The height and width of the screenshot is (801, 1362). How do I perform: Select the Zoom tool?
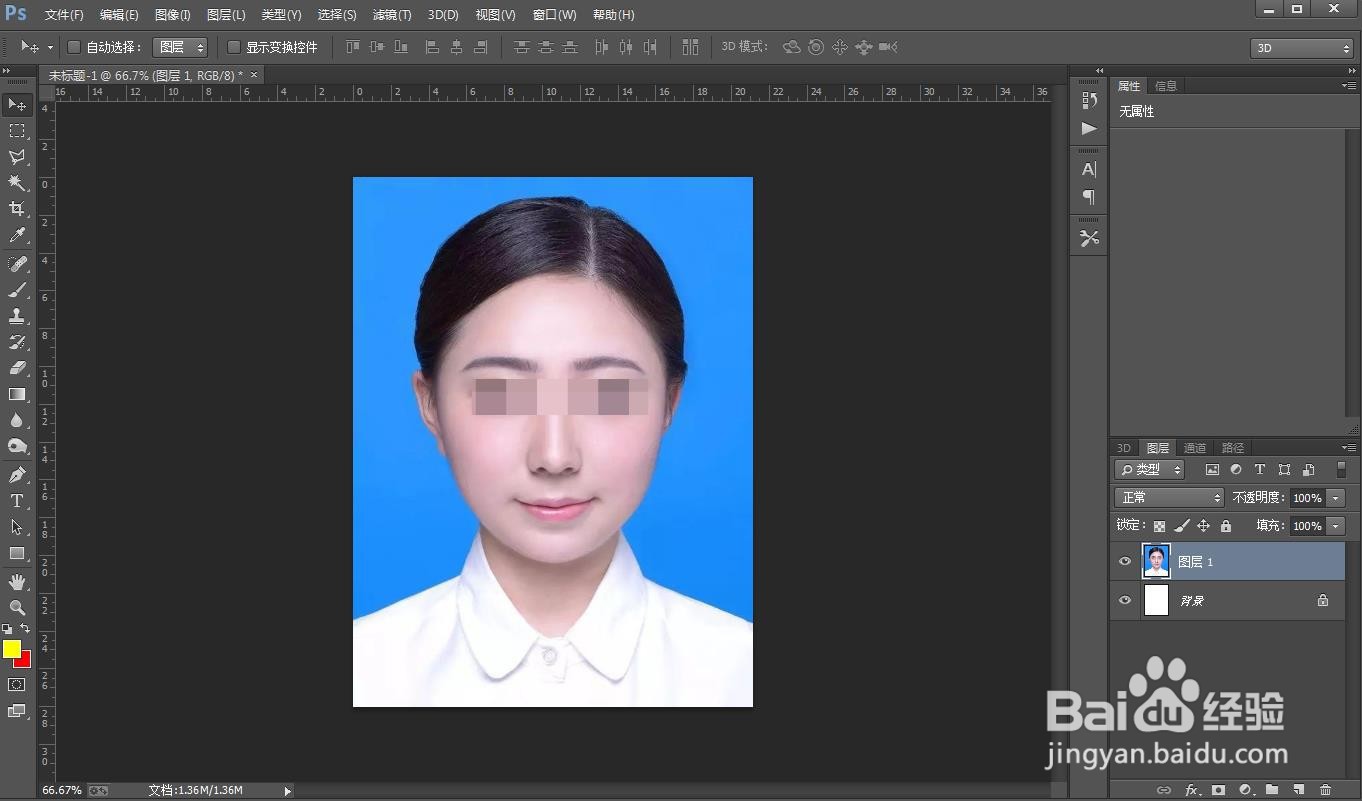pyautogui.click(x=17, y=607)
